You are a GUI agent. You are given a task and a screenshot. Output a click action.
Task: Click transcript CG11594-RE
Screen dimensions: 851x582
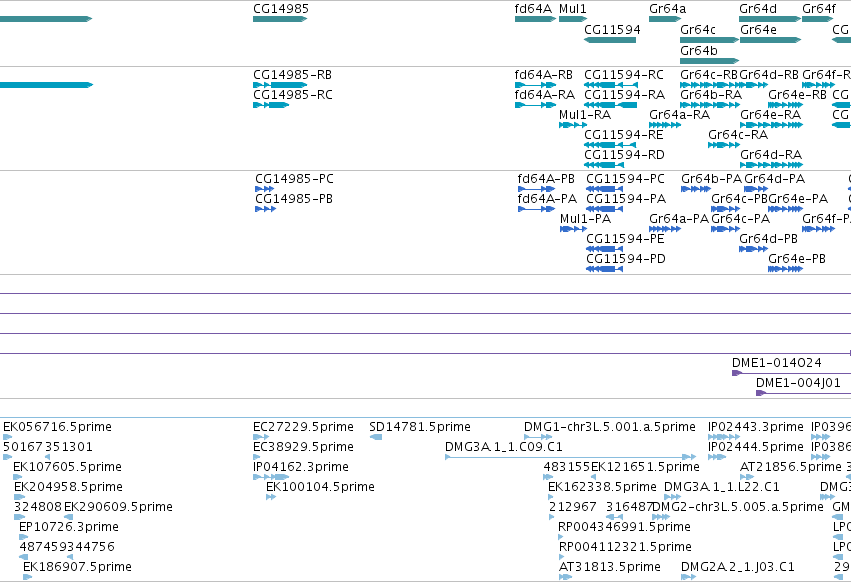click(610, 145)
